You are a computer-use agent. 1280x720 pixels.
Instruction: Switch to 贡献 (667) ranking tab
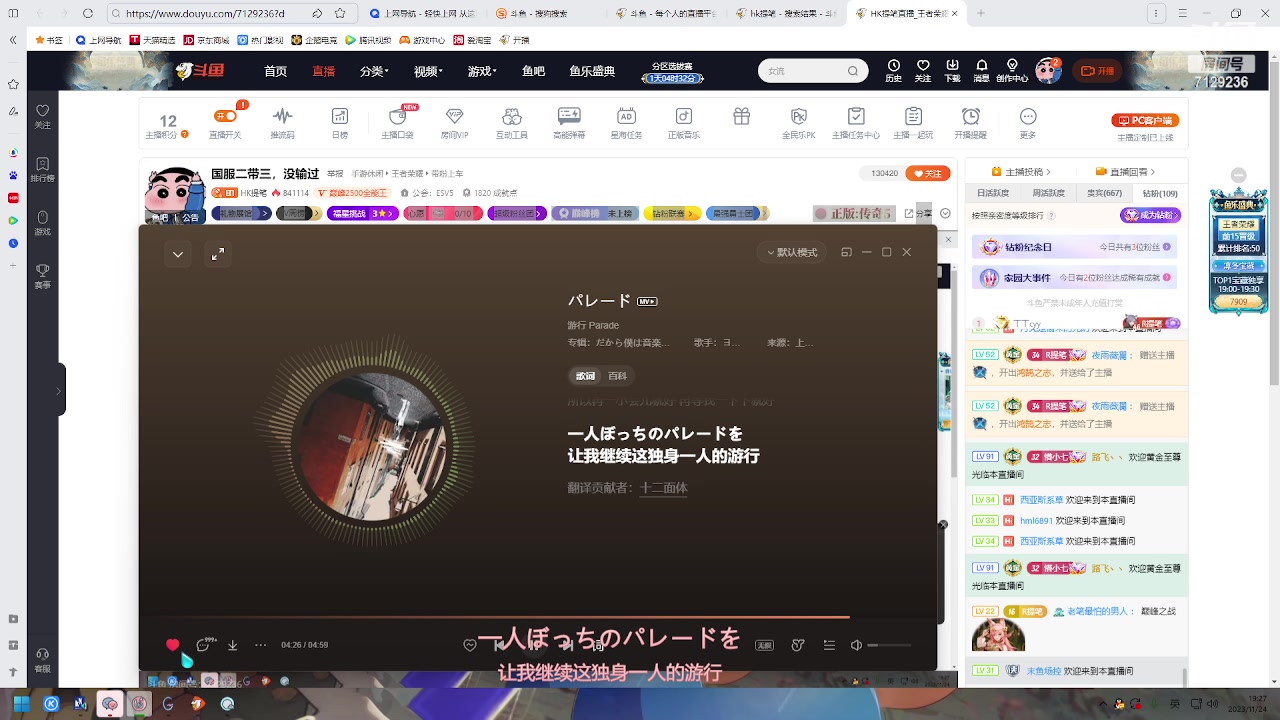pos(1104,193)
